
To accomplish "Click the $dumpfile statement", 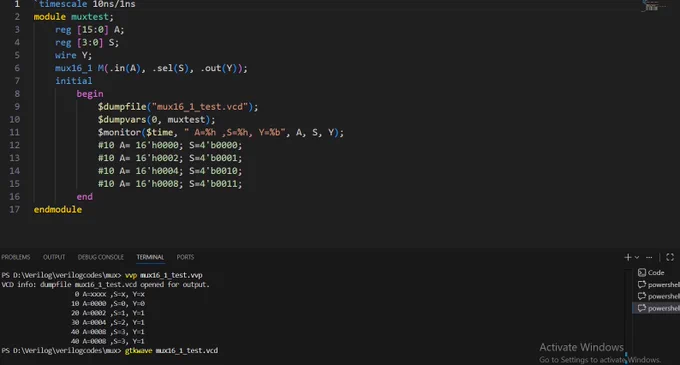I will click(178, 107).
